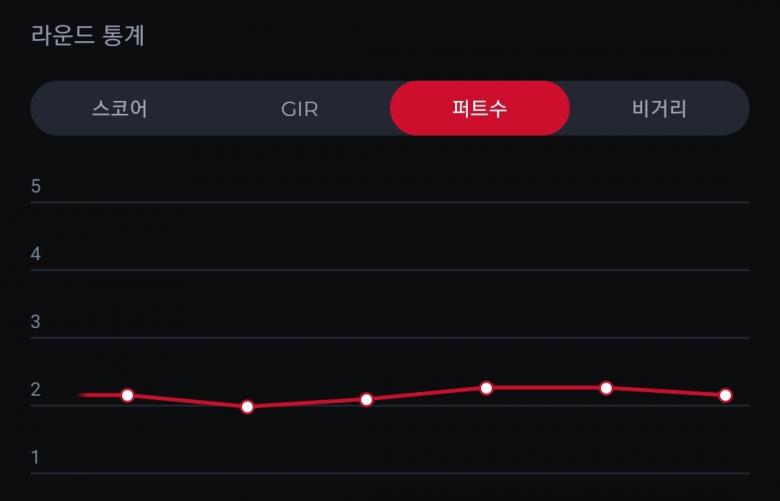
Task: Select the fifth data point on the line
Action: (606, 388)
